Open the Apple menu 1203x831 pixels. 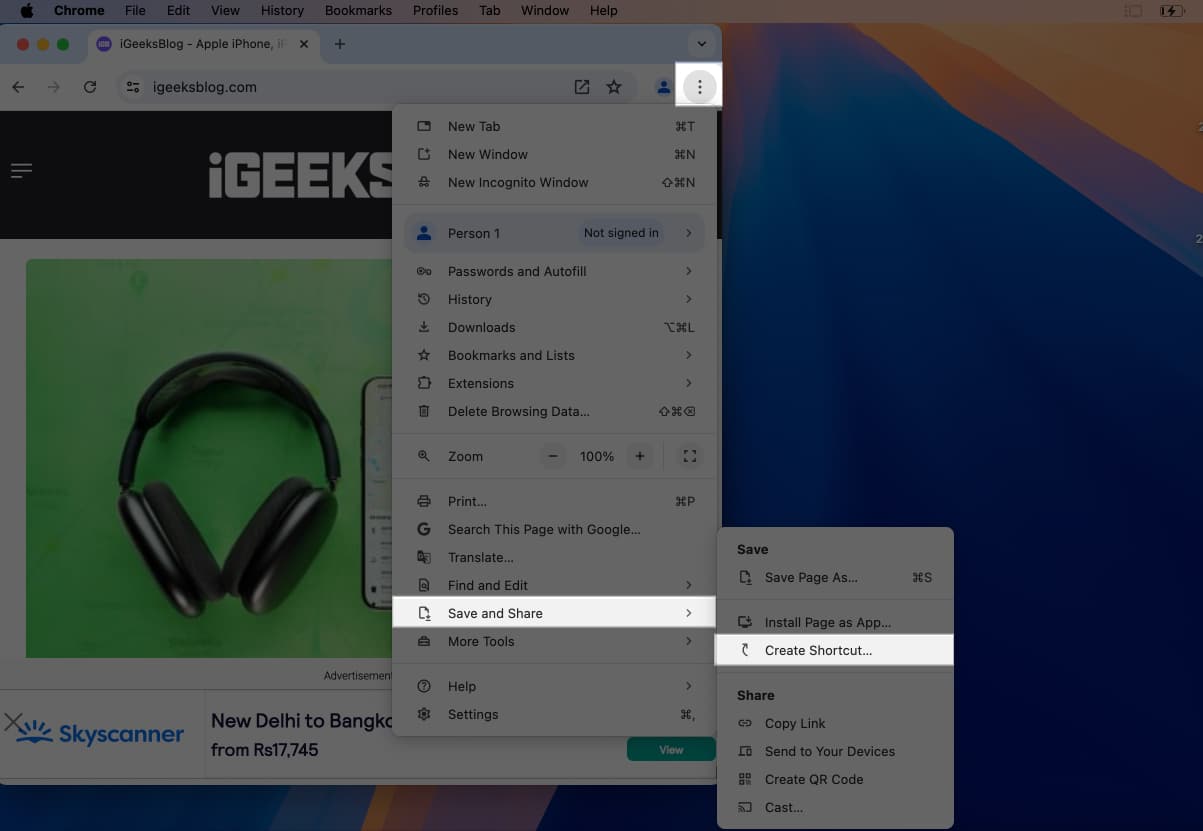click(x=27, y=10)
